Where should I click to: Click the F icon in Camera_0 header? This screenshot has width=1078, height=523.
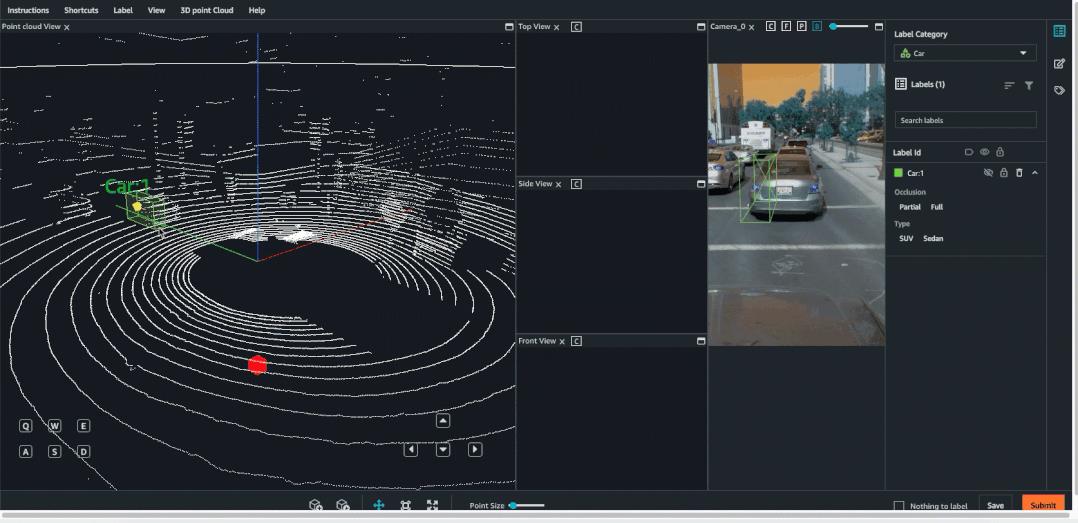[786, 26]
